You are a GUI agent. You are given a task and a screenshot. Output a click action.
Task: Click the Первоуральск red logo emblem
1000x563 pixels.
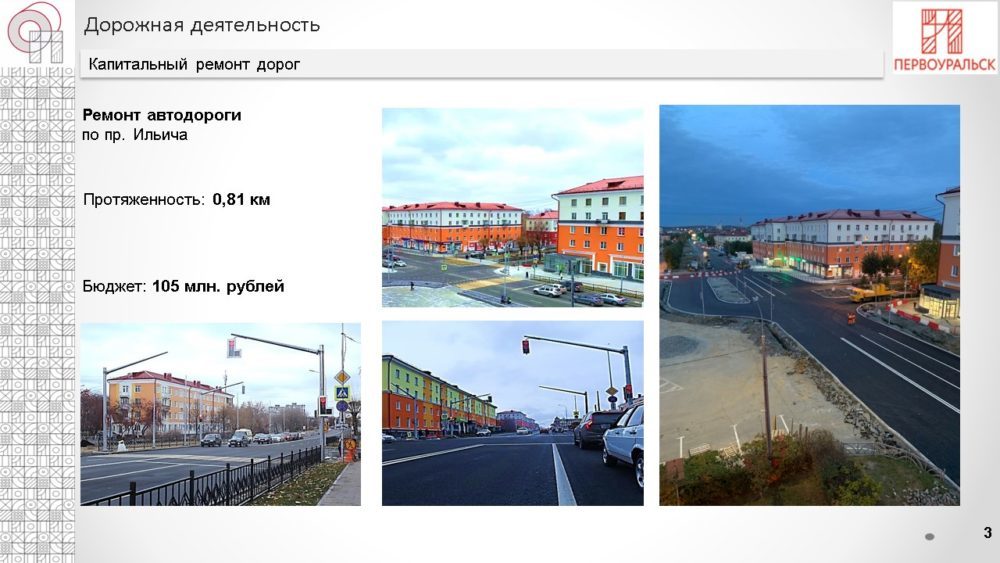941,30
